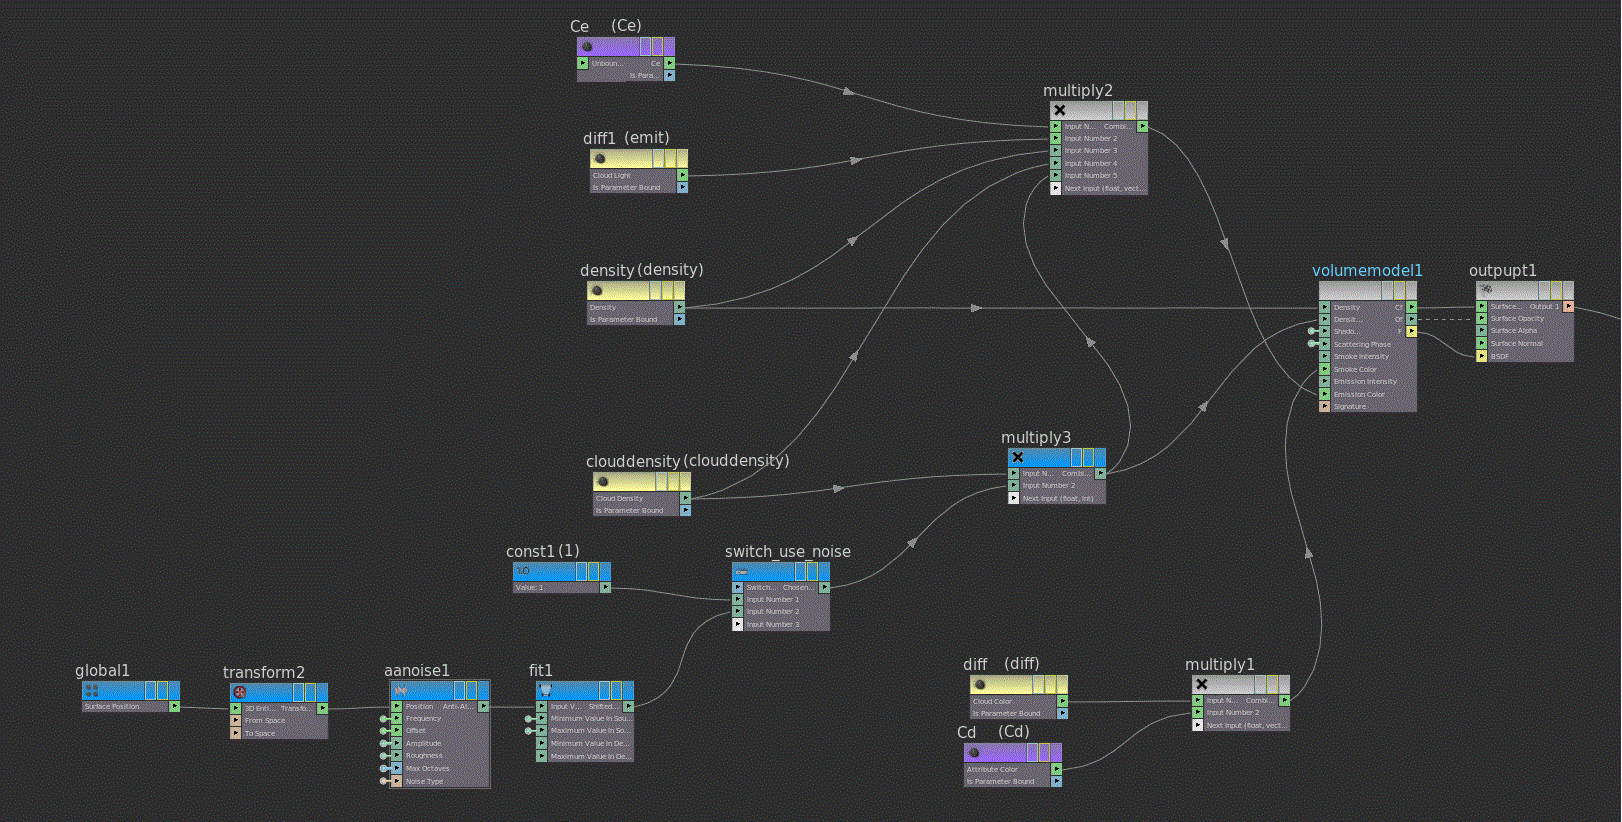Click the multiply2 node's X icon

tap(1060, 111)
